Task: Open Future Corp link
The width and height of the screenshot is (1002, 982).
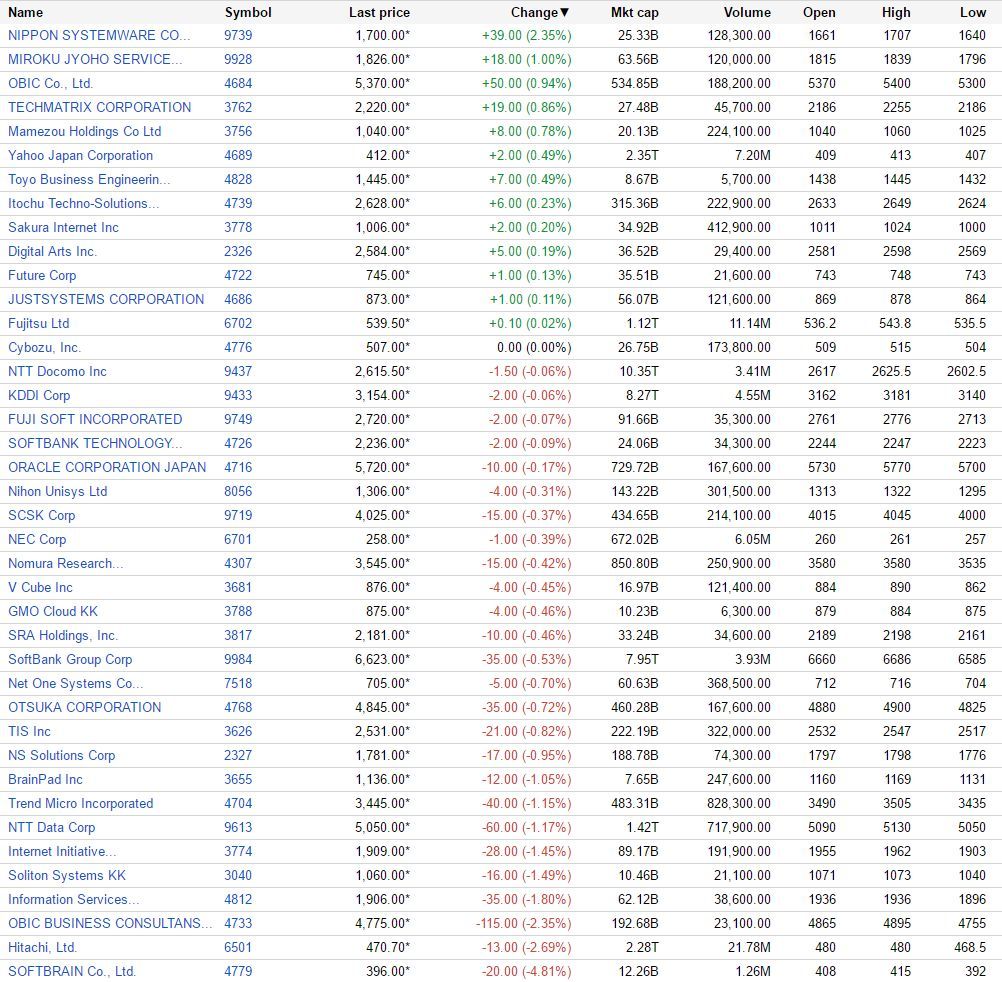Action: point(42,275)
